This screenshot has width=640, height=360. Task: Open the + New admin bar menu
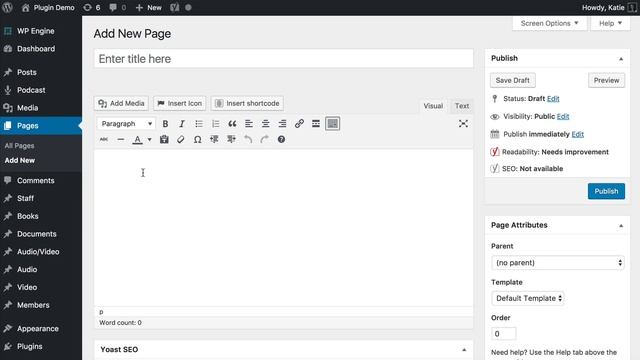point(149,7)
